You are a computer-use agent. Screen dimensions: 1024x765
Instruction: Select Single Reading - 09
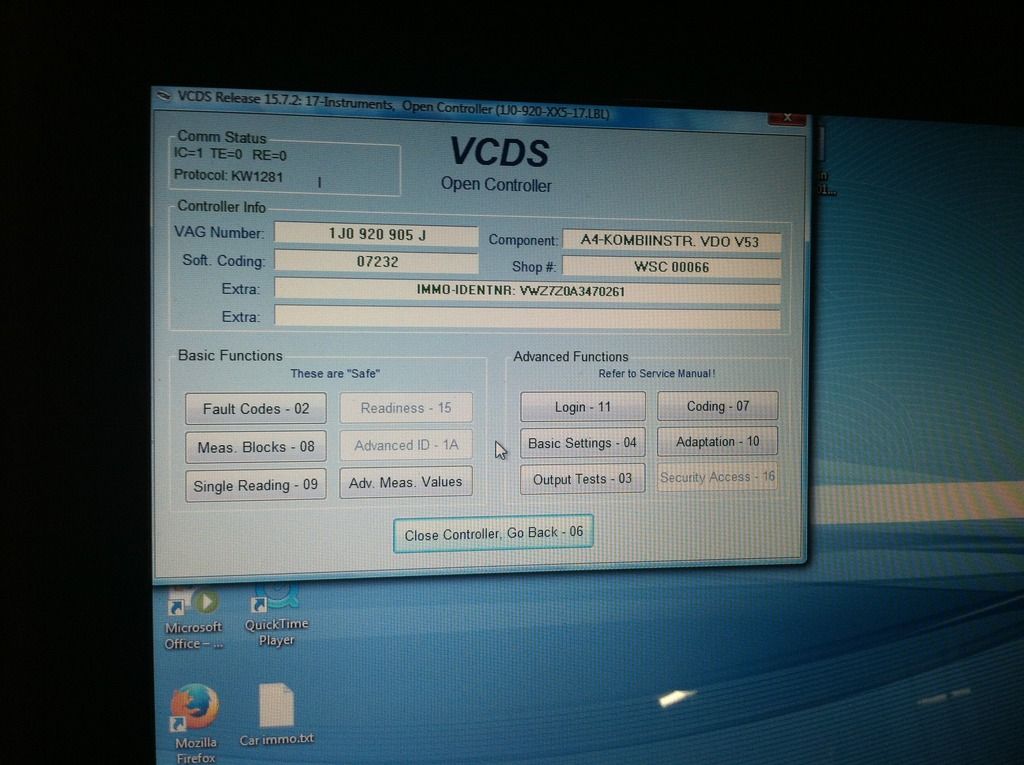coord(256,485)
